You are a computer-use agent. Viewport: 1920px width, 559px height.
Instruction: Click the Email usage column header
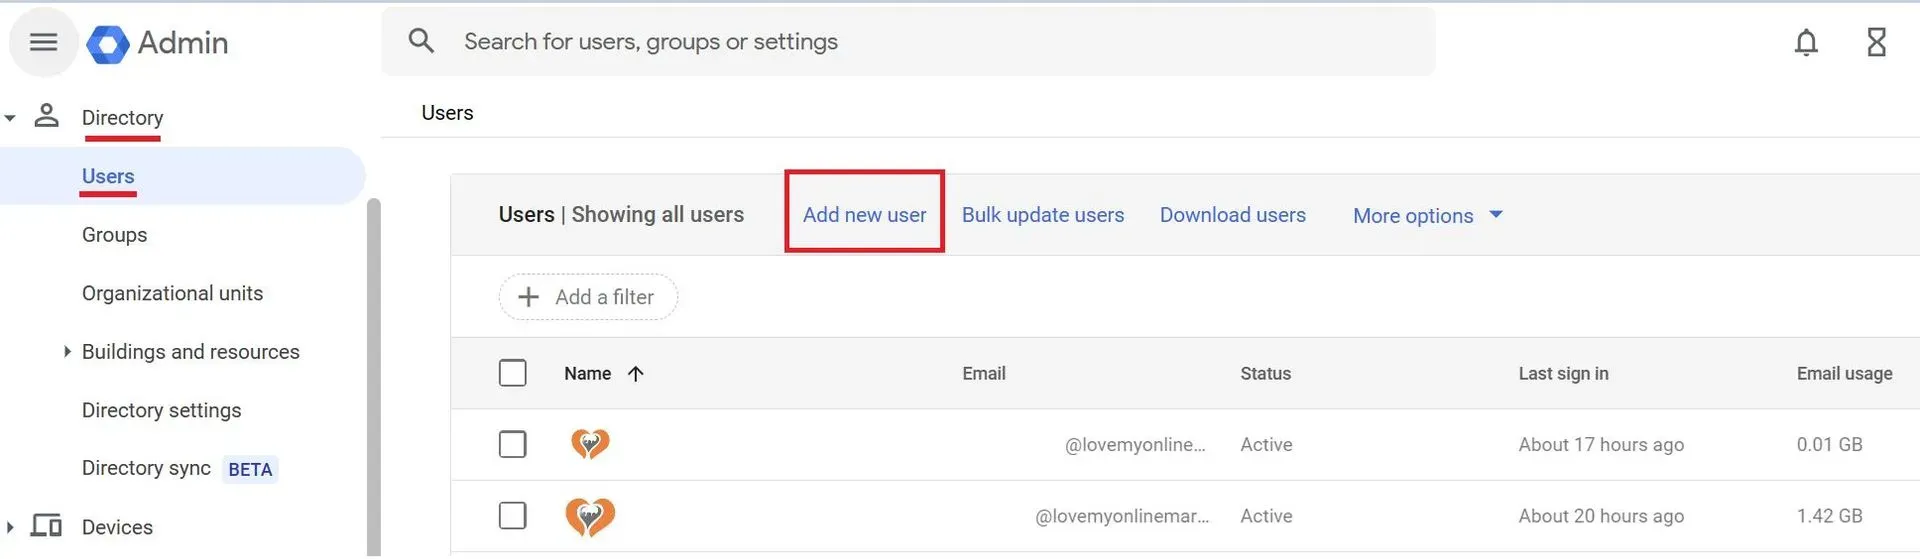(x=1844, y=373)
